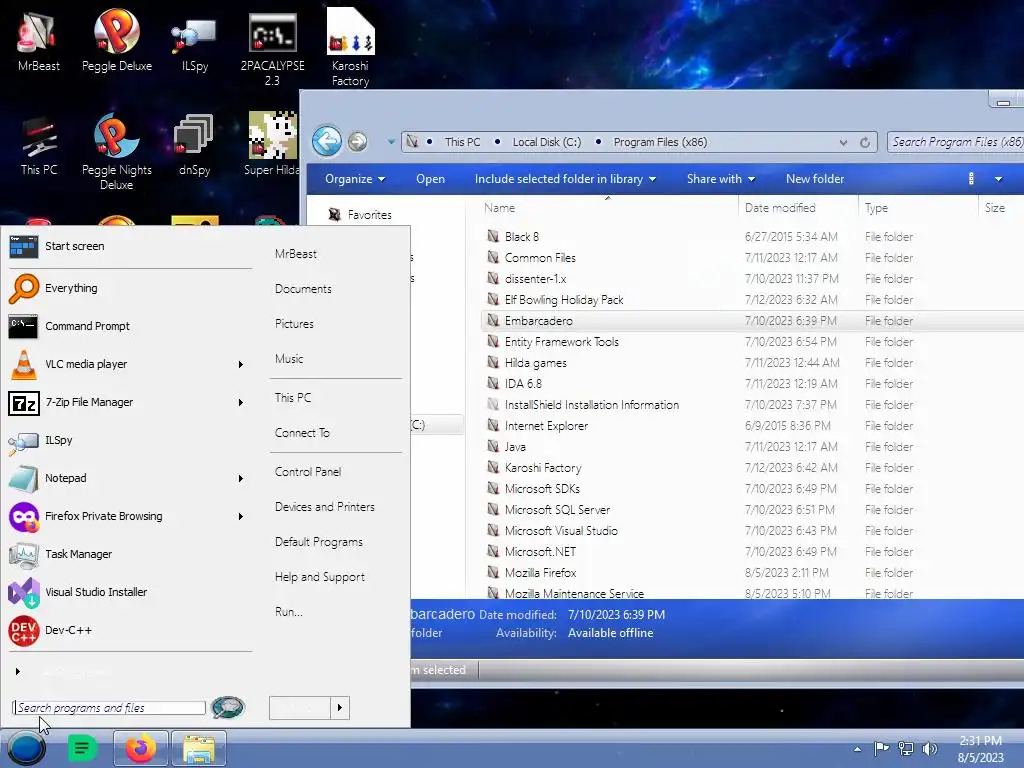1024x768 pixels.
Task: Open 2PACALYPSE 2.3 desktop shortcut
Action: pyautogui.click(x=272, y=48)
